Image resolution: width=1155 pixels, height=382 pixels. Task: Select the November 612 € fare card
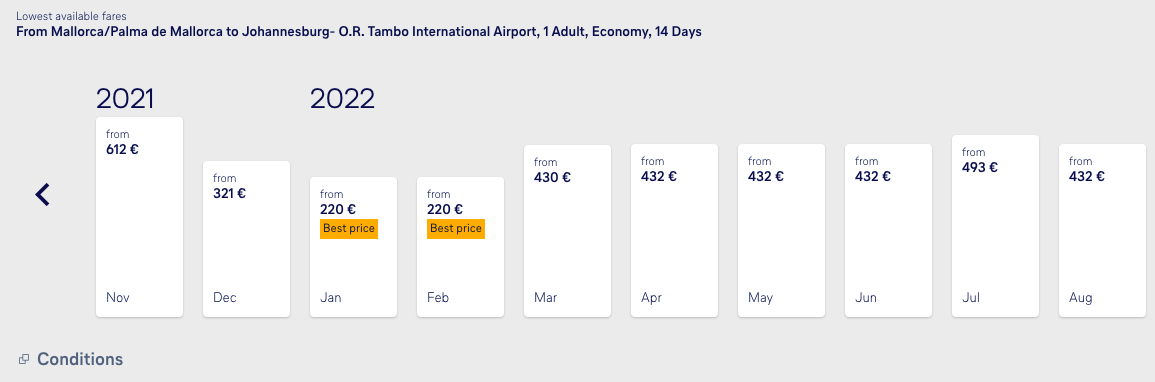(139, 217)
